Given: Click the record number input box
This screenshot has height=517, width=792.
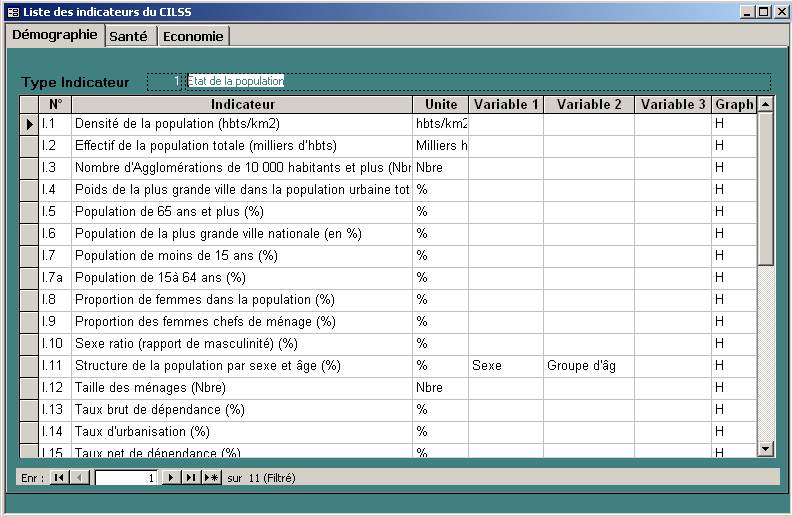Looking at the screenshot, I should [126, 478].
